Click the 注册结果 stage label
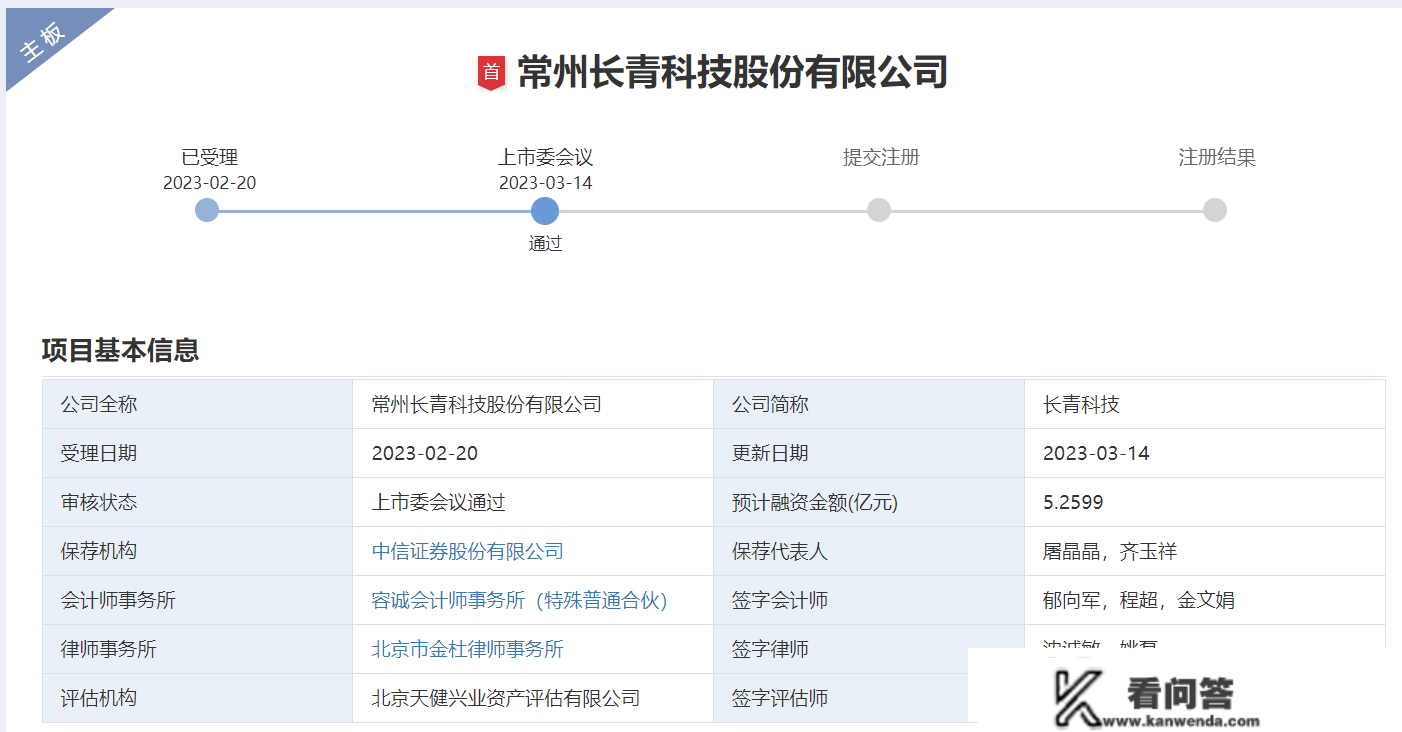1402x732 pixels. [x=1217, y=157]
